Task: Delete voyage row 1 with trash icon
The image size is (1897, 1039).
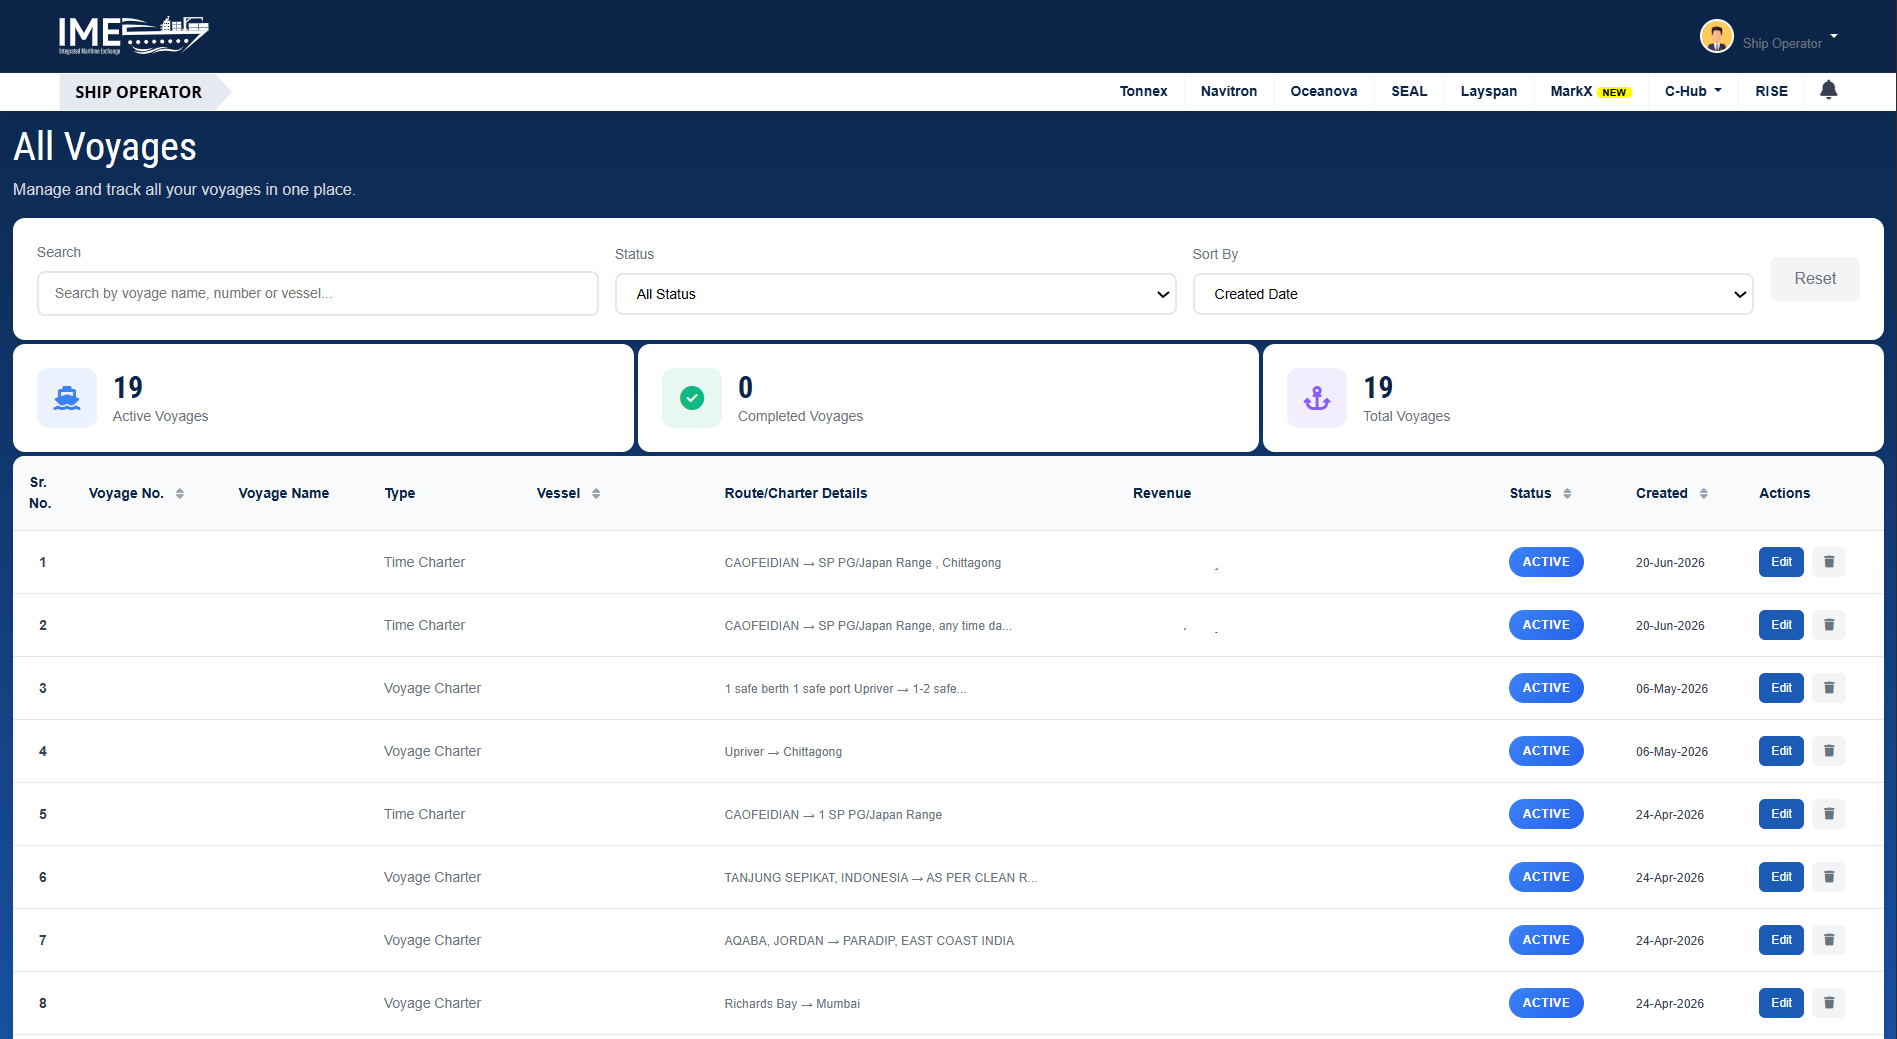Action: pyautogui.click(x=1829, y=562)
